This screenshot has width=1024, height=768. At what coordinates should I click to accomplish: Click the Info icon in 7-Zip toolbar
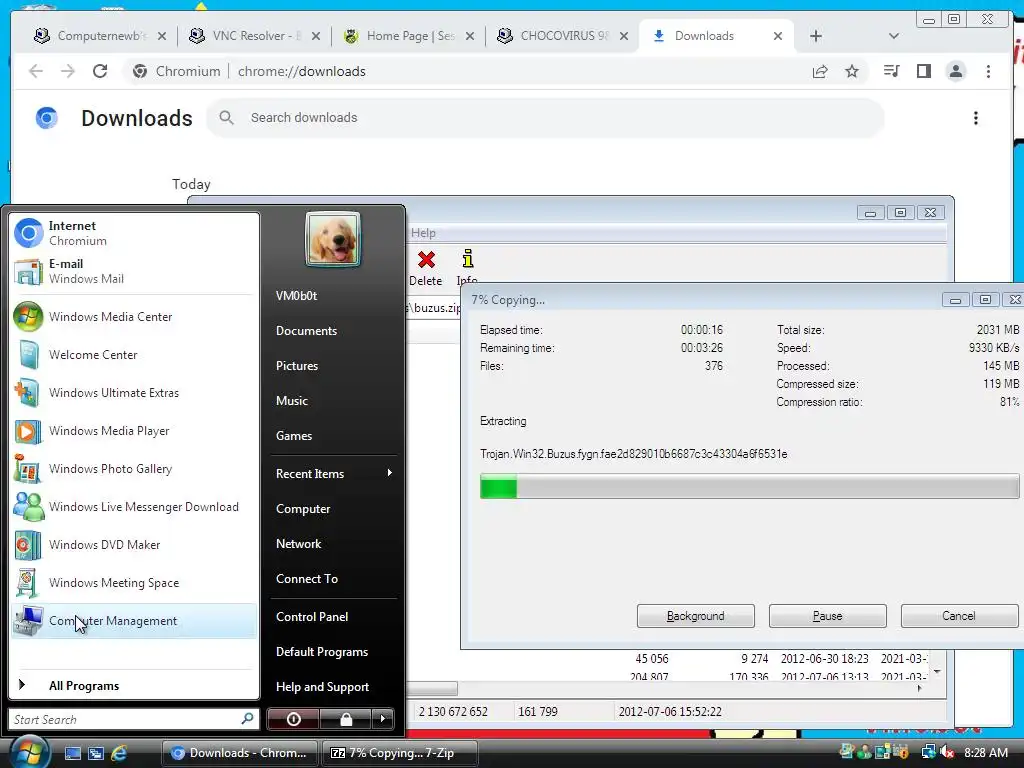pos(467,268)
